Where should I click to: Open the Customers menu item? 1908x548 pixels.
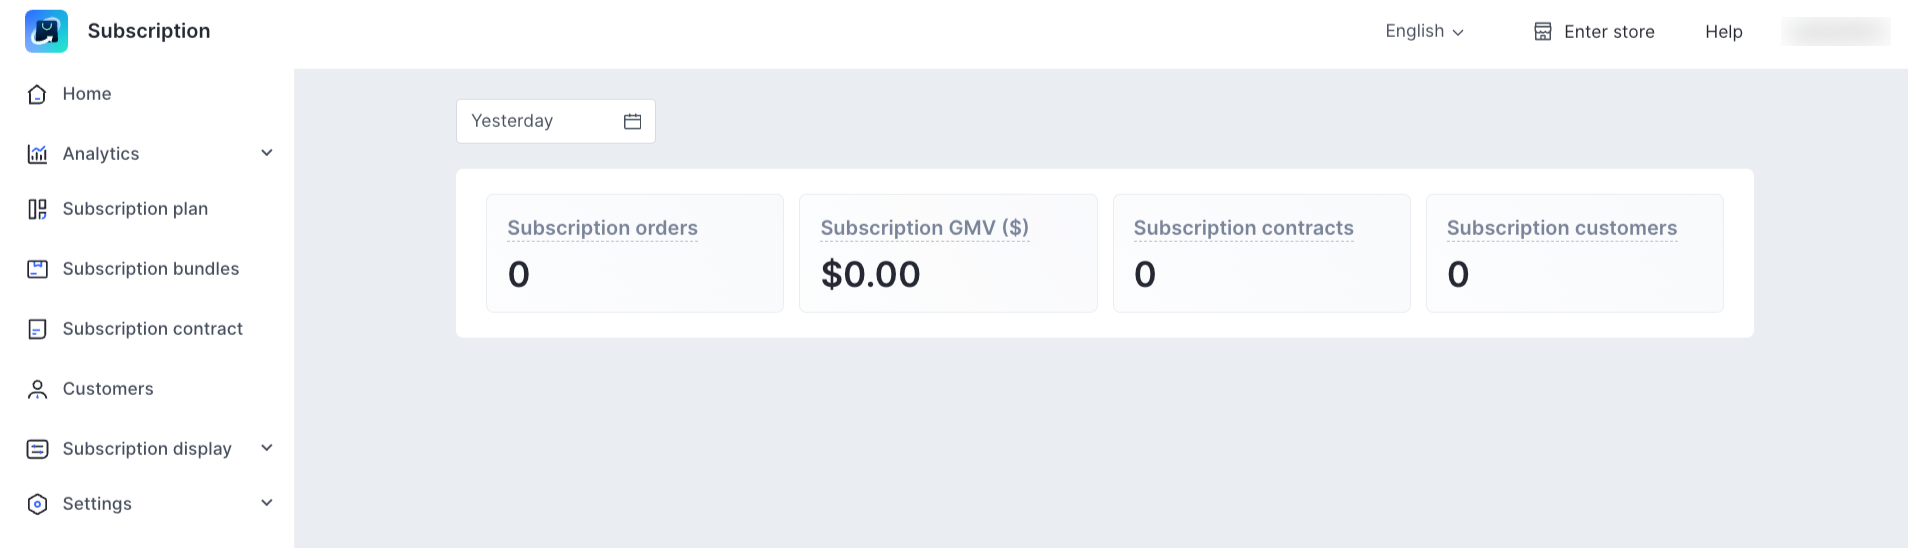pos(108,389)
